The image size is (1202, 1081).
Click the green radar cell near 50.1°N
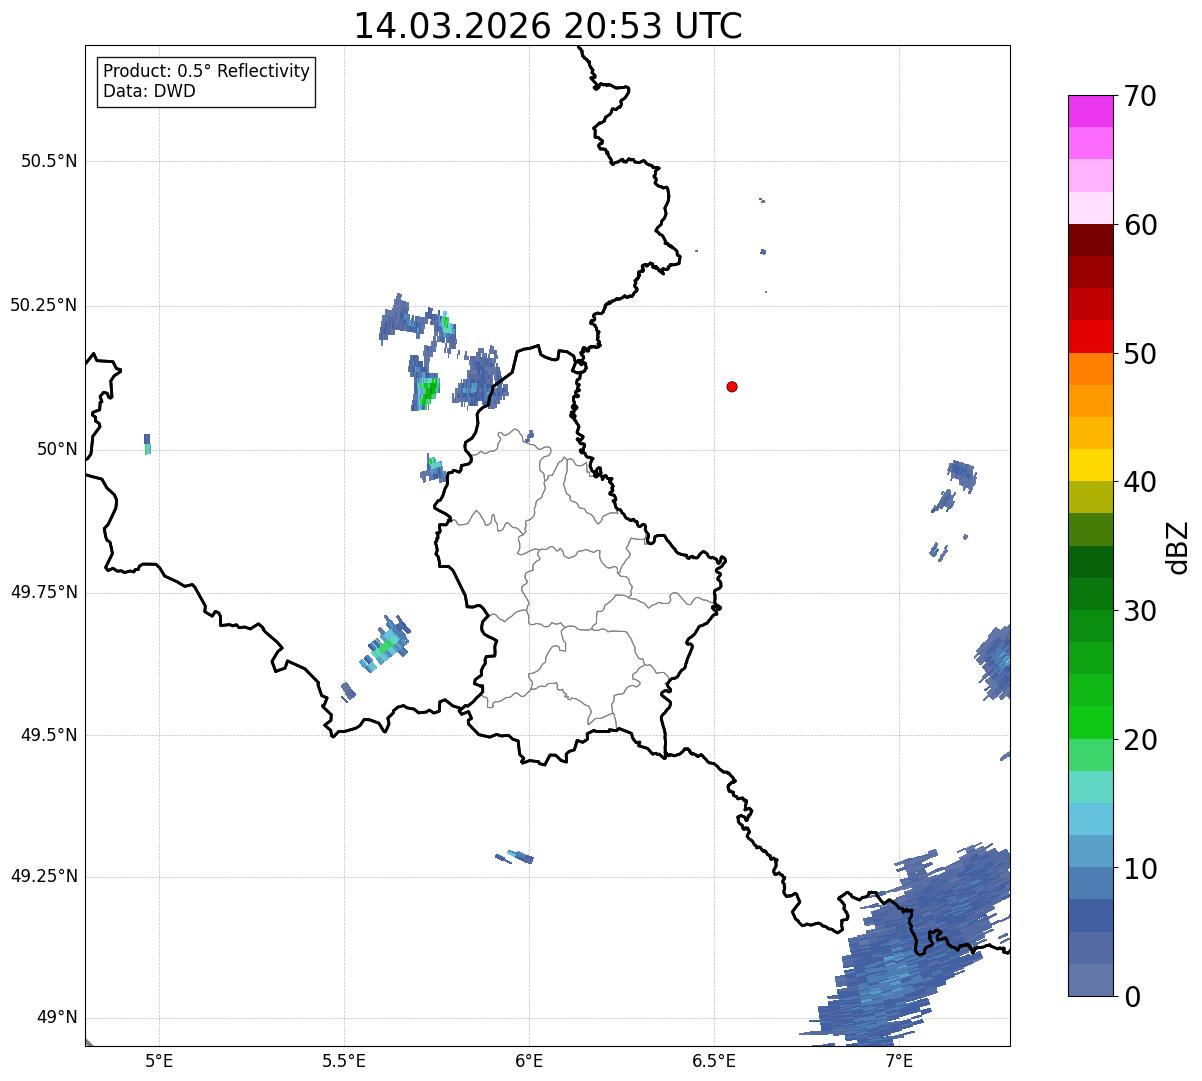tap(427, 392)
